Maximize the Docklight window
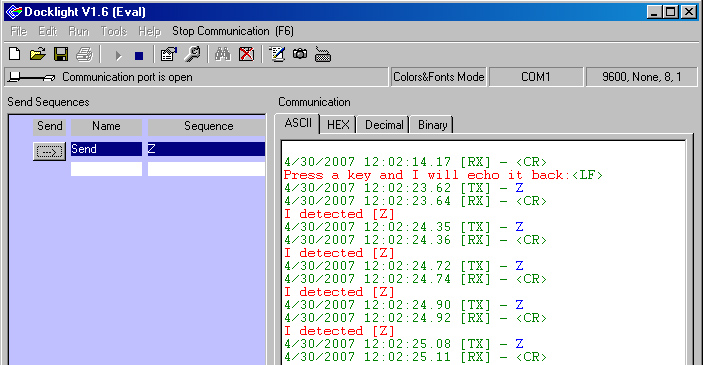 [671, 12]
